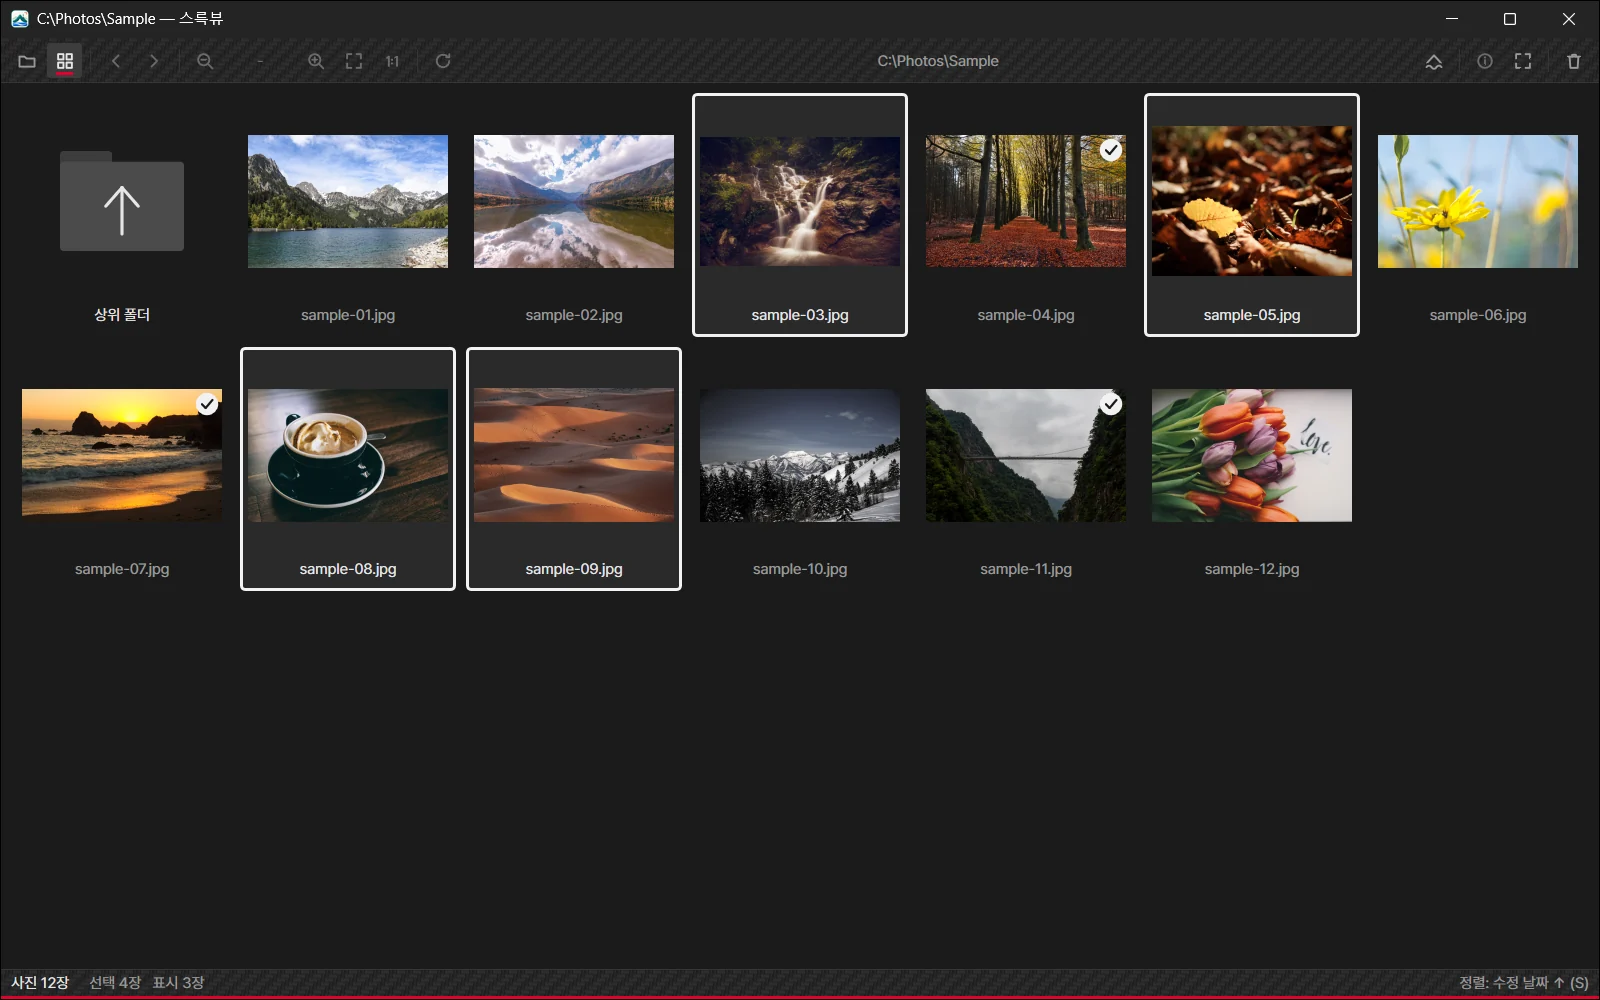This screenshot has height=1000, width=1600.
Task: Uncheck the checkmark on sample-07.jpg
Action: [x=207, y=404]
